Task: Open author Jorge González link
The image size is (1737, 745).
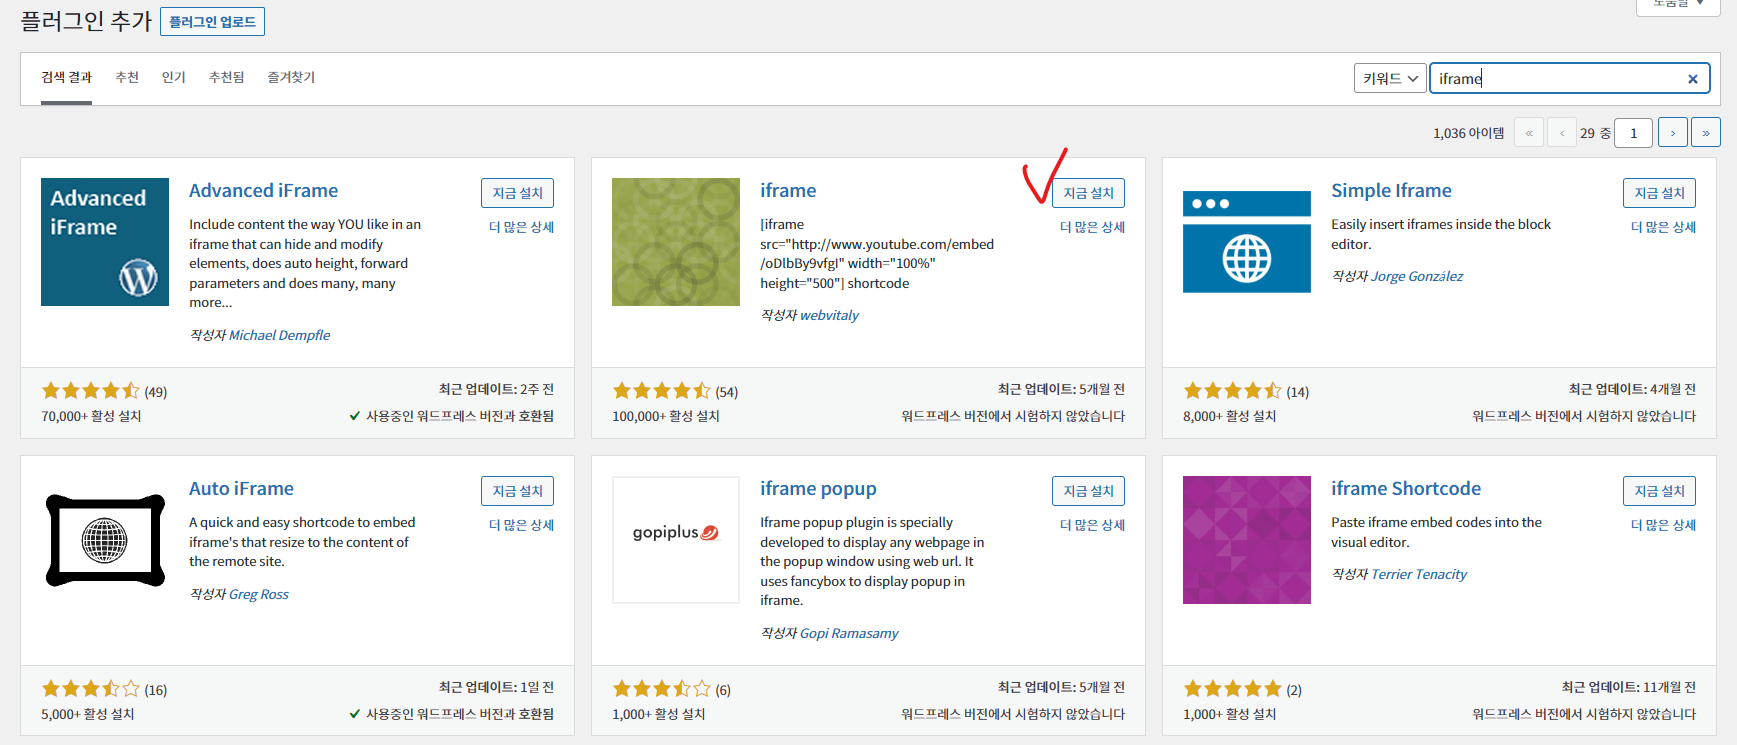Action: [x=1417, y=276]
